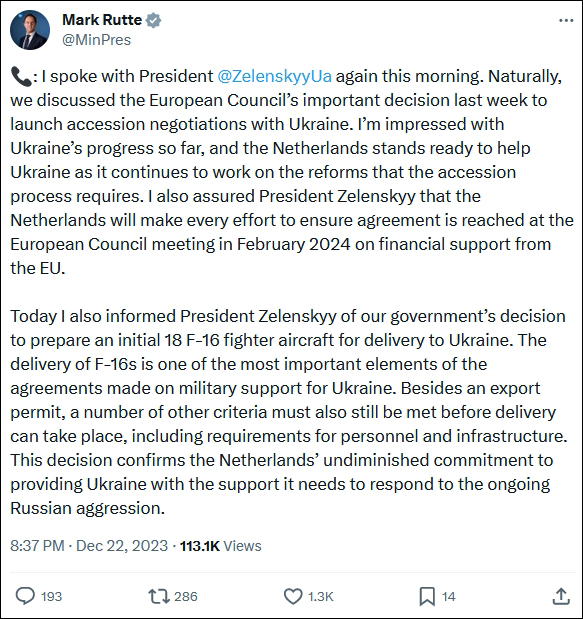583x619 pixels.
Task: Click the share upload icon
Action: coord(561,596)
